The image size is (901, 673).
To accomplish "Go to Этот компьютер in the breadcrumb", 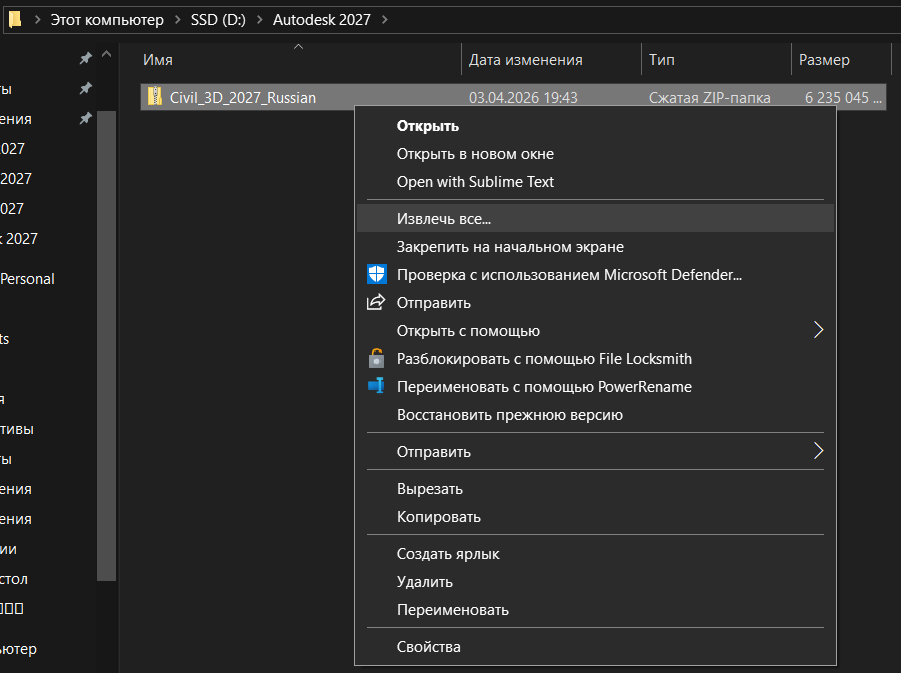I will click(x=107, y=20).
